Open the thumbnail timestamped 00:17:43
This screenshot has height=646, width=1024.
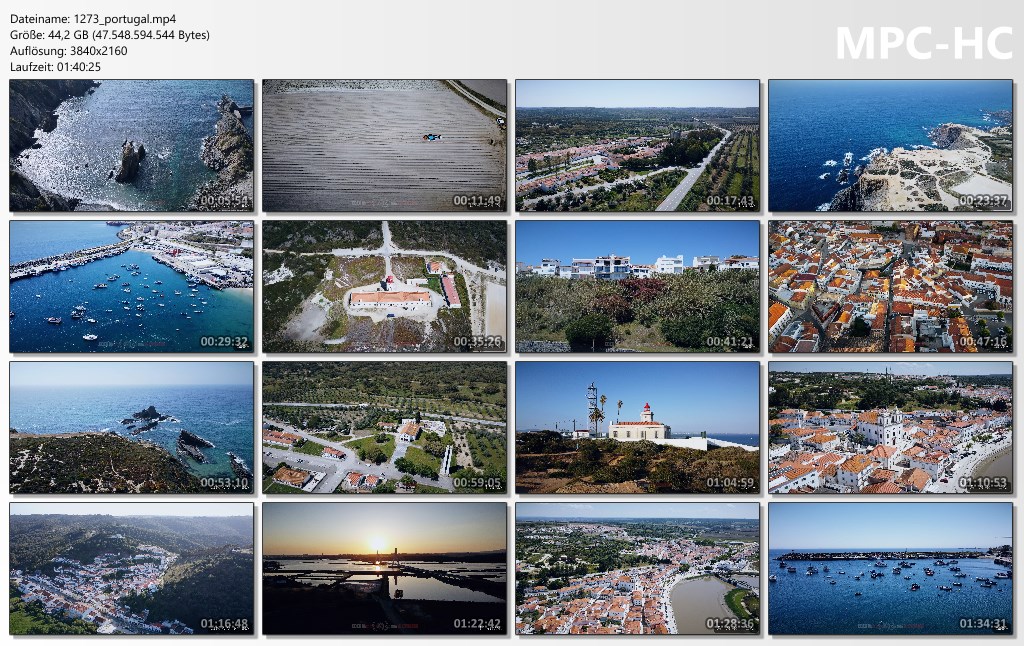[637, 146]
